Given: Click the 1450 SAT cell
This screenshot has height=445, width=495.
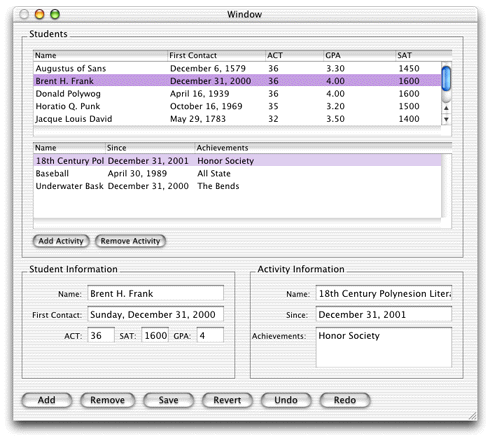Looking at the screenshot, I should pos(409,68).
